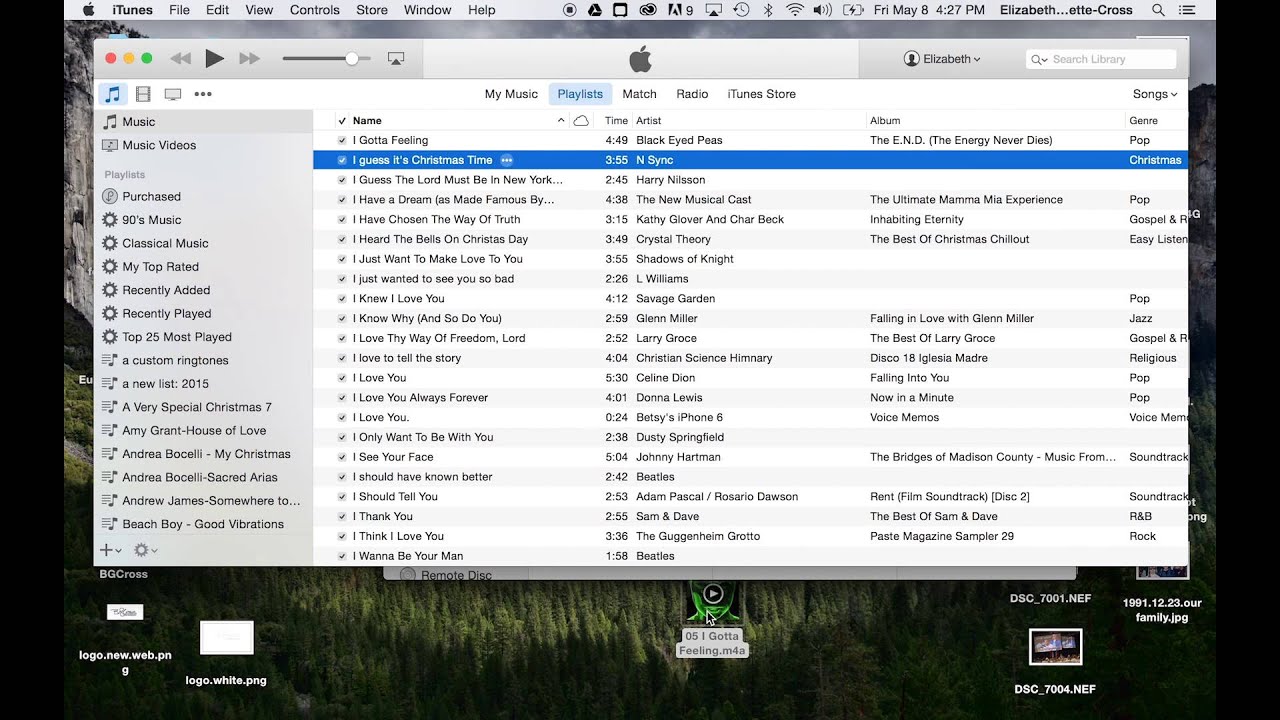The image size is (1280, 720).
Task: Sort by the Genre column header
Action: 1143,120
